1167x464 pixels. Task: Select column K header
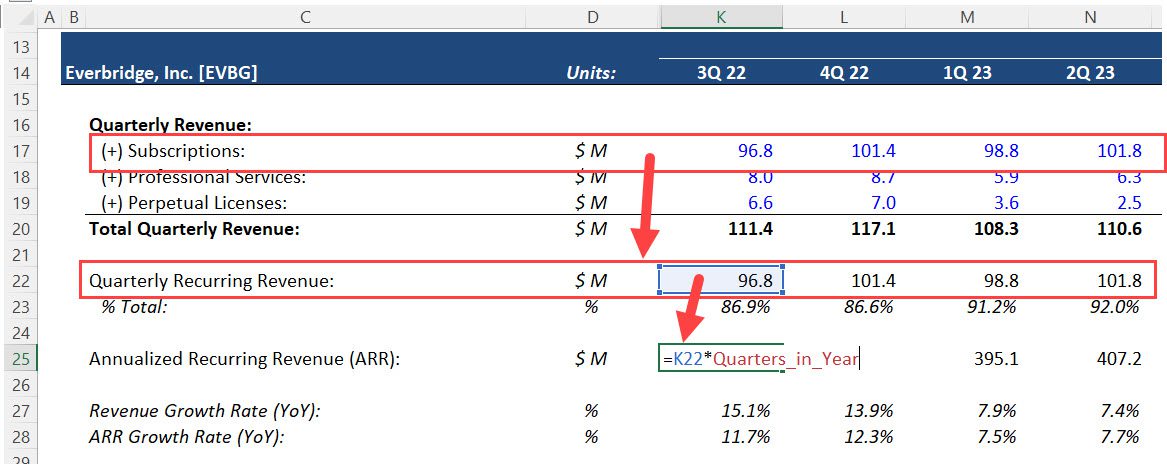pyautogui.click(x=720, y=17)
